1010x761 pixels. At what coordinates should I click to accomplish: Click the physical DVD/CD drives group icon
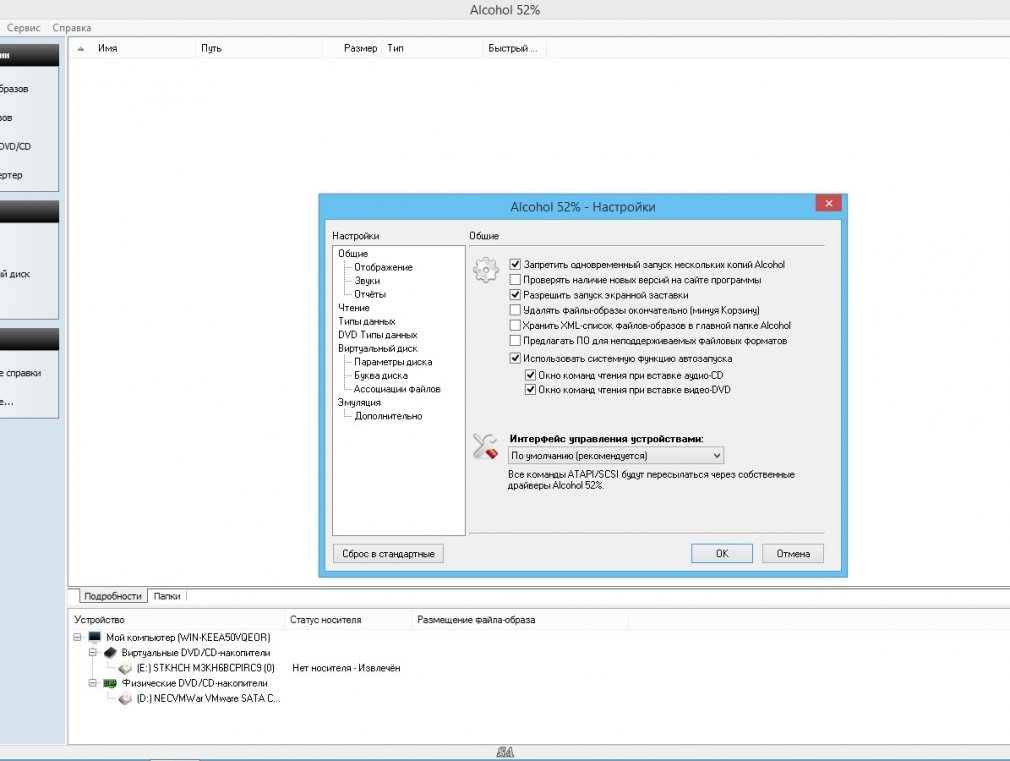click(x=110, y=683)
